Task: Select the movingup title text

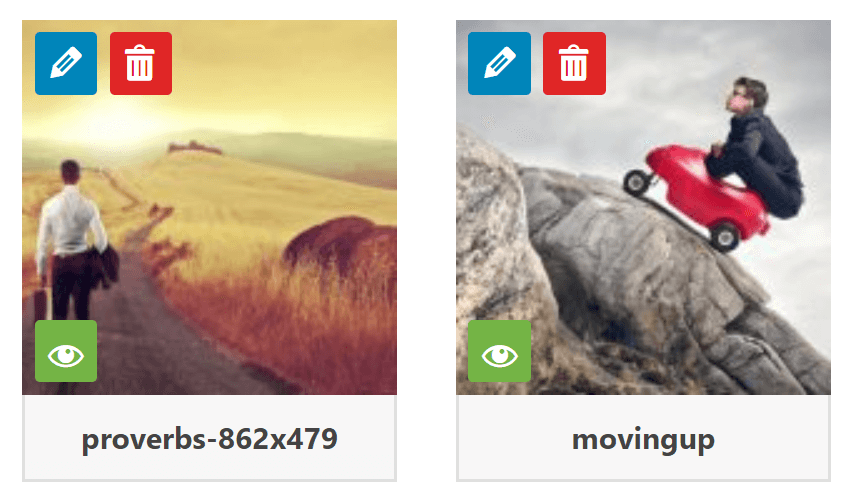Action: (x=643, y=440)
